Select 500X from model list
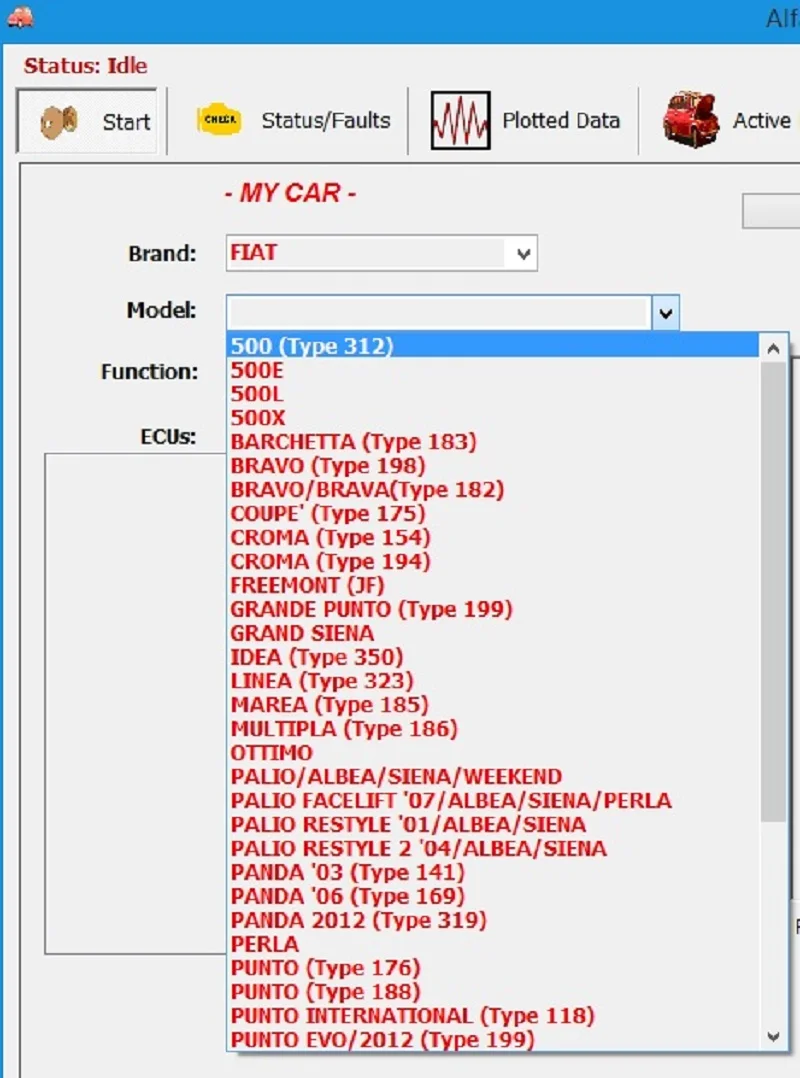This screenshot has height=1078, width=800. click(492, 418)
